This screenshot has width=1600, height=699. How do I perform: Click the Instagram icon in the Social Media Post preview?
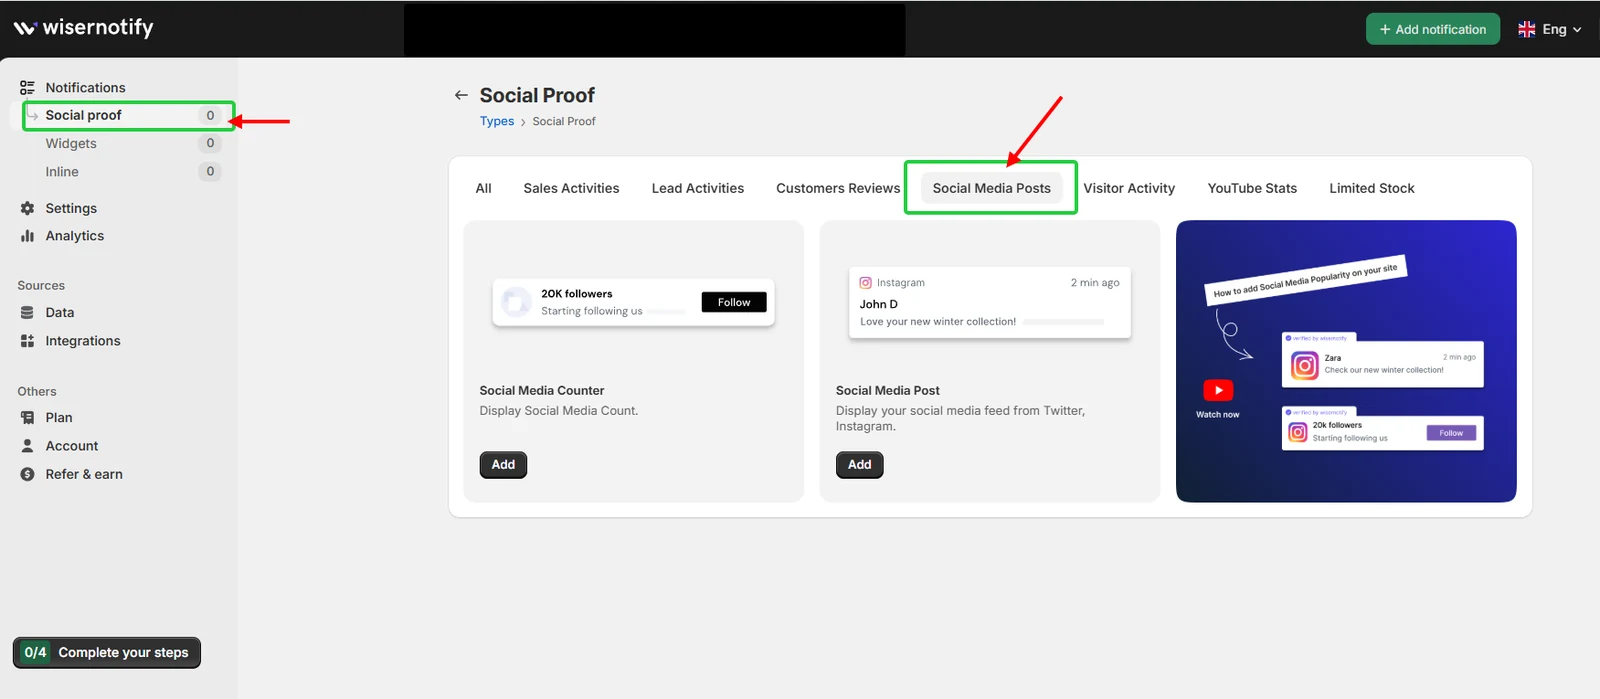(x=865, y=283)
